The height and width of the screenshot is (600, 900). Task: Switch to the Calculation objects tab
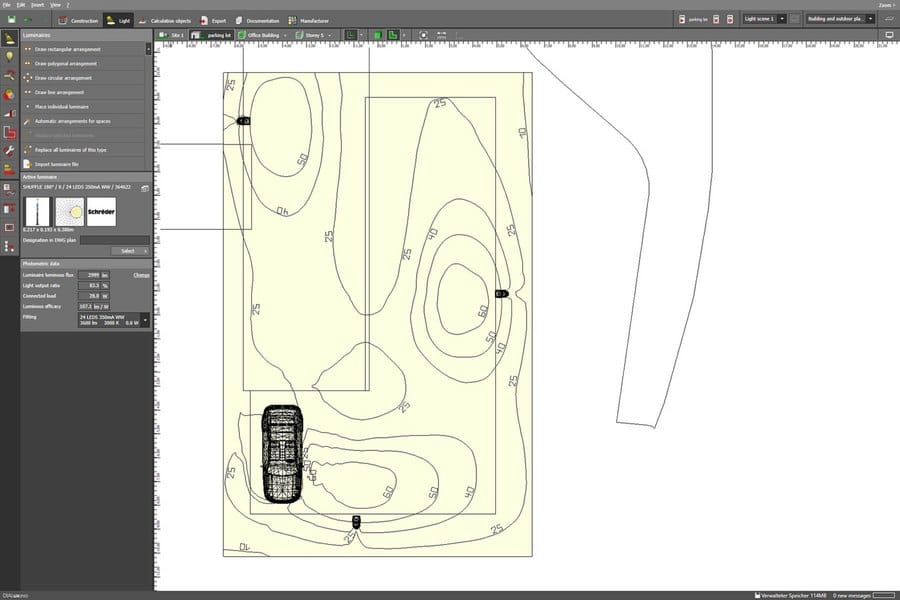[164, 21]
